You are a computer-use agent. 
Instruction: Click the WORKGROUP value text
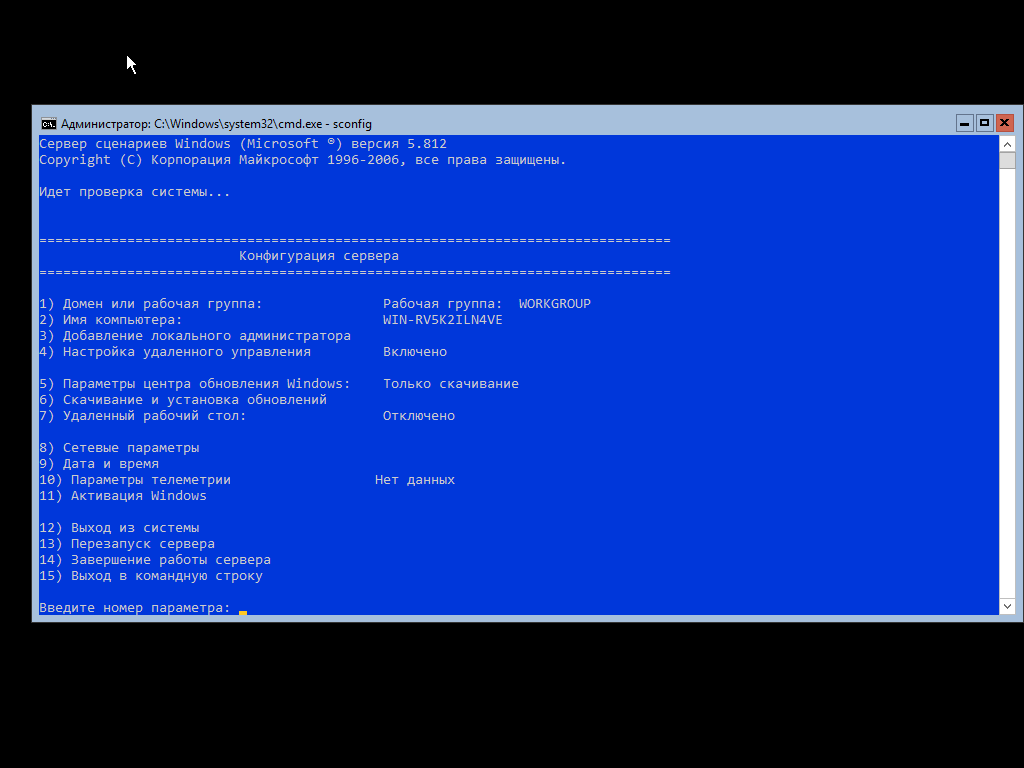click(554, 304)
